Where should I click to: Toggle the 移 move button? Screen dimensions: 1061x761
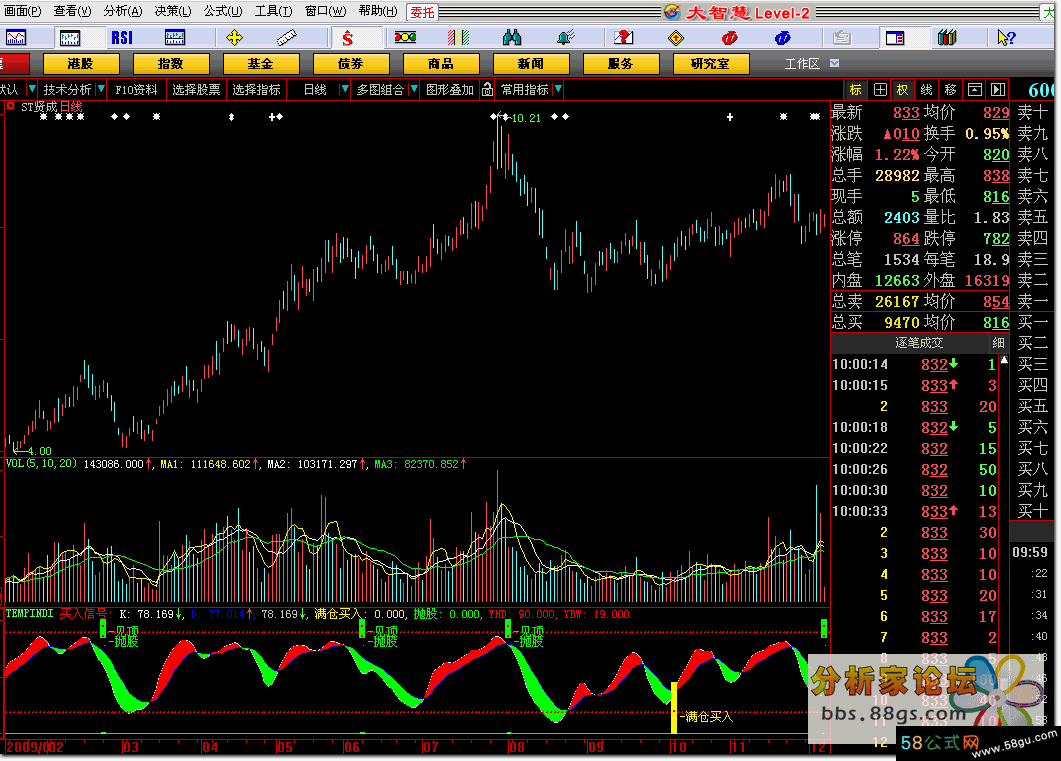click(951, 90)
